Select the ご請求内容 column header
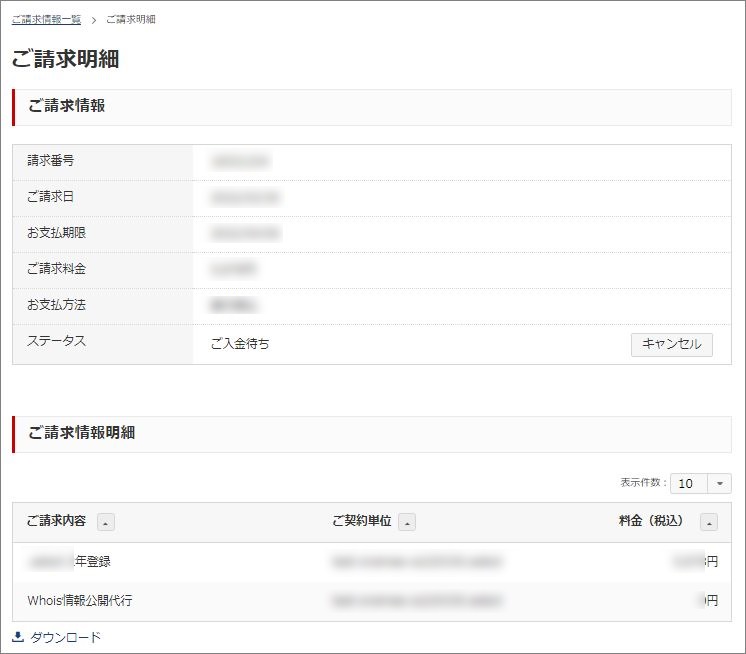Image resolution: width=746 pixels, height=654 pixels. click(56, 521)
